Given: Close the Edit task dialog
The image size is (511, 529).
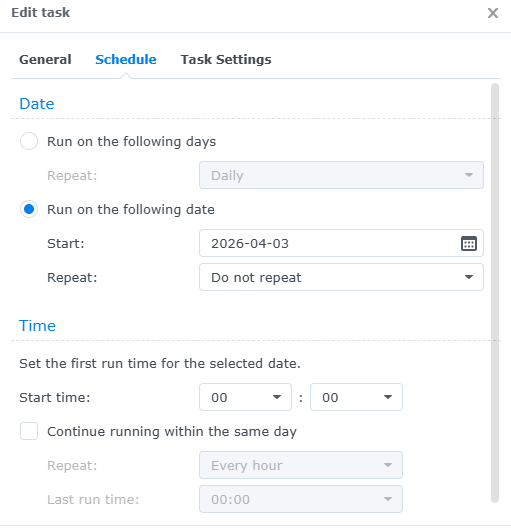Looking at the screenshot, I should (x=493, y=13).
